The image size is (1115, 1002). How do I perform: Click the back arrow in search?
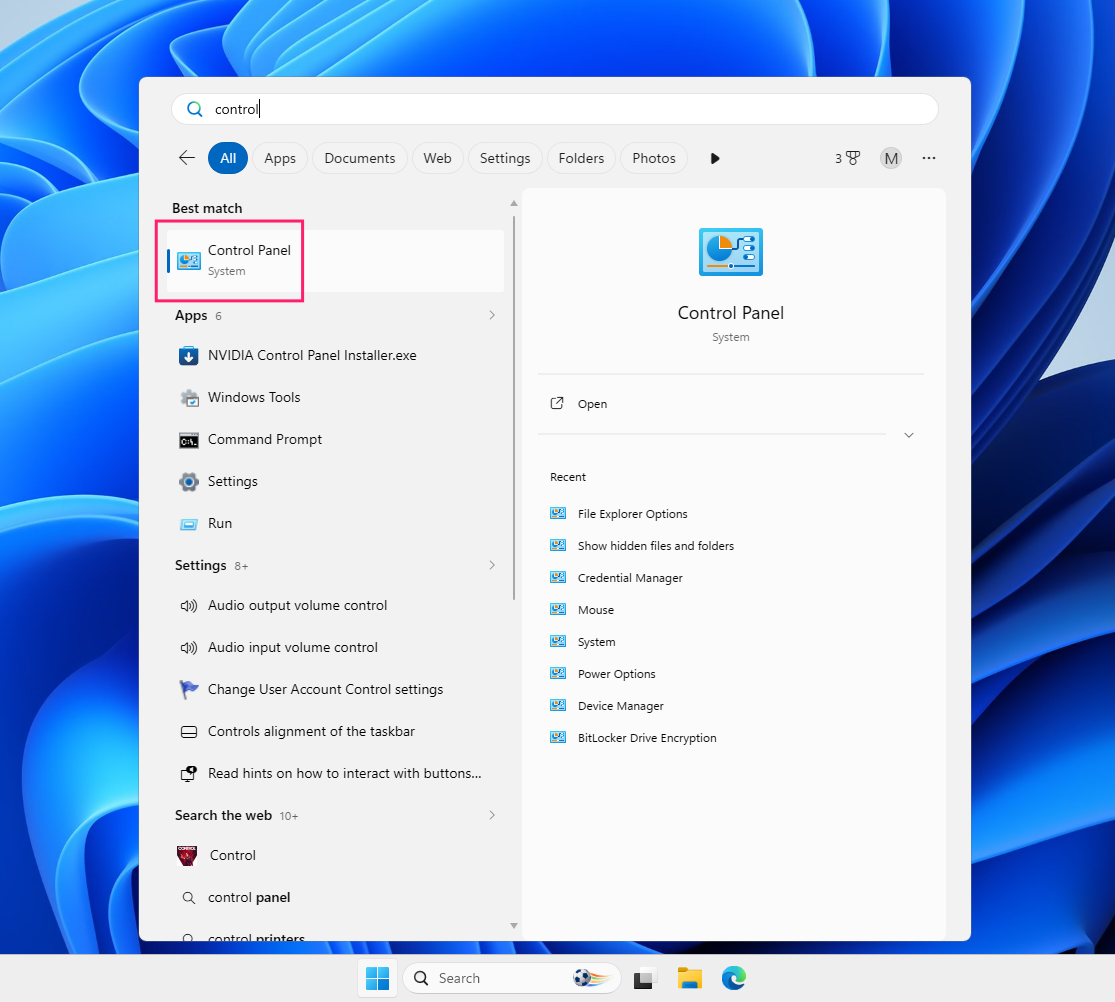pos(187,158)
